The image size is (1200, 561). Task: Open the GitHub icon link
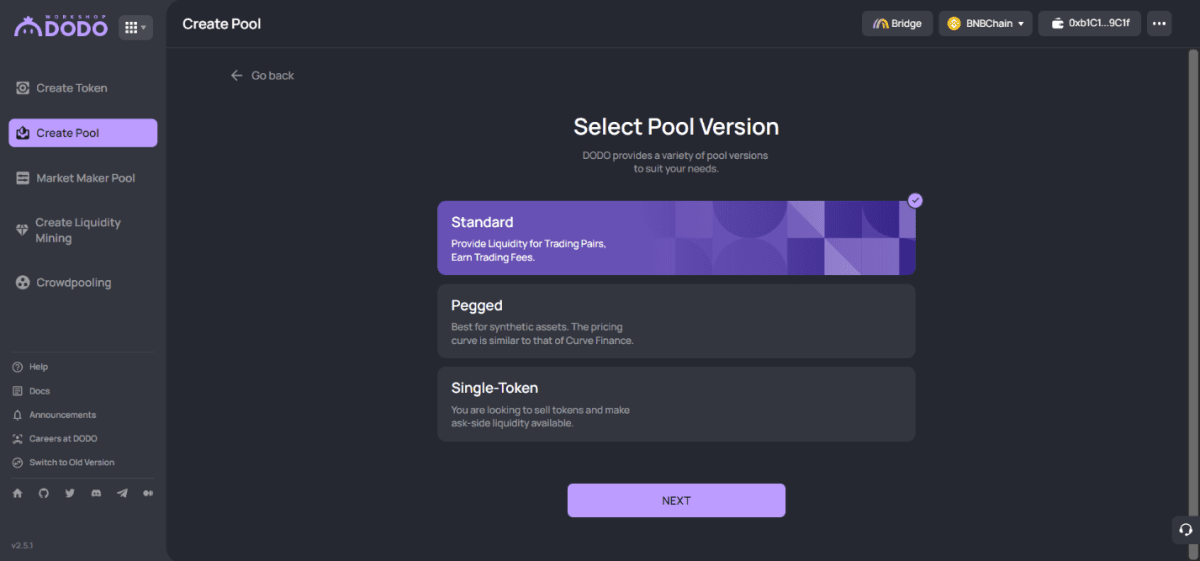point(43,493)
